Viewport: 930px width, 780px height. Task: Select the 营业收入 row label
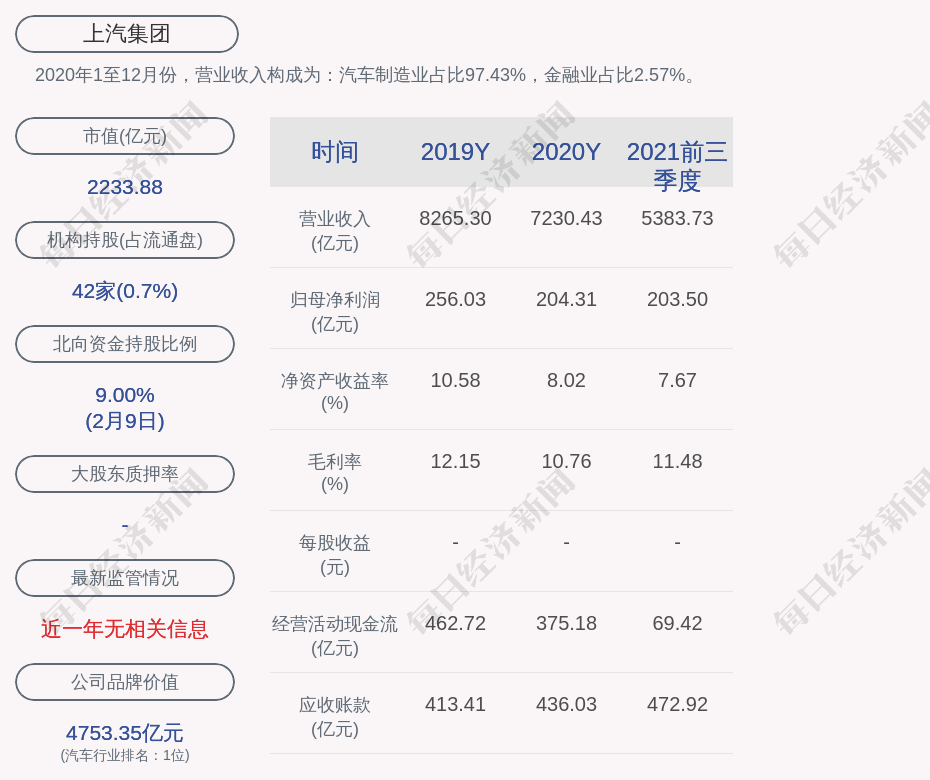click(335, 231)
